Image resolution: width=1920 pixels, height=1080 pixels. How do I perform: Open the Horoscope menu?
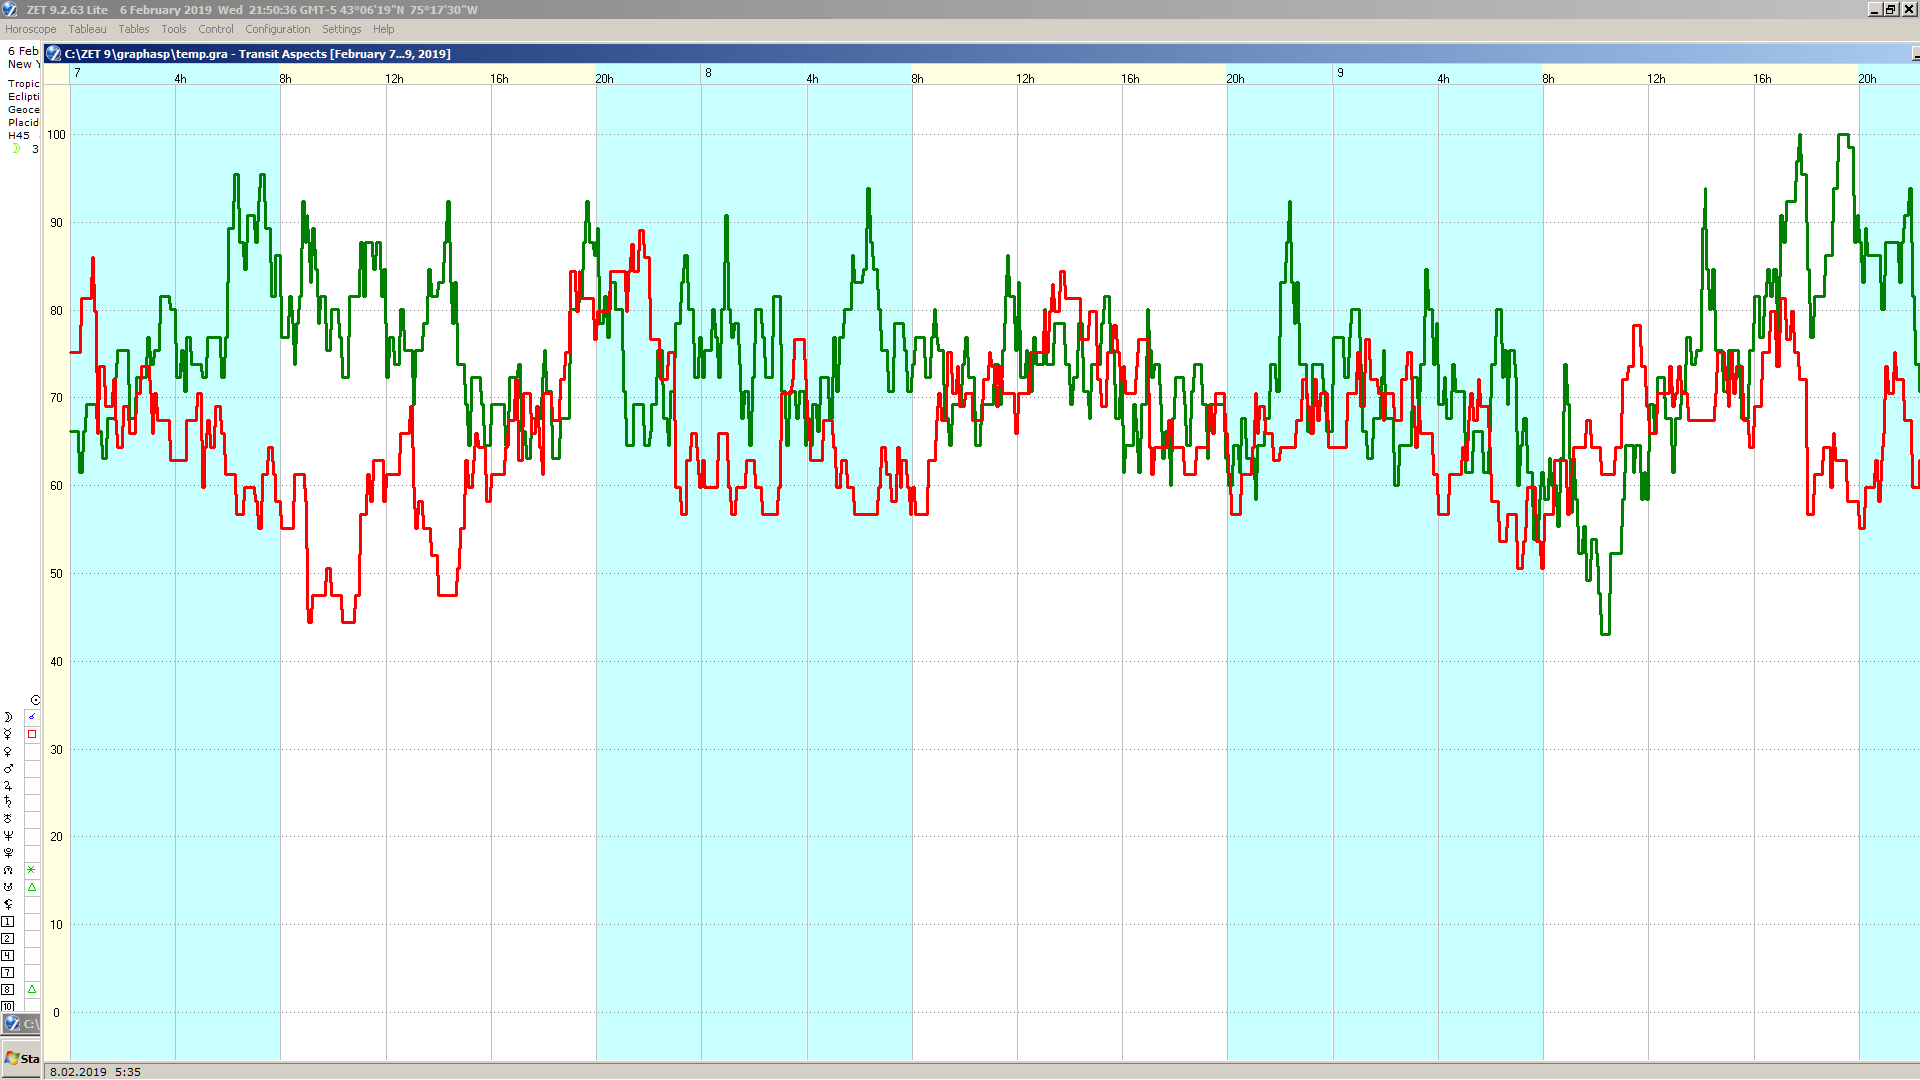(30, 29)
